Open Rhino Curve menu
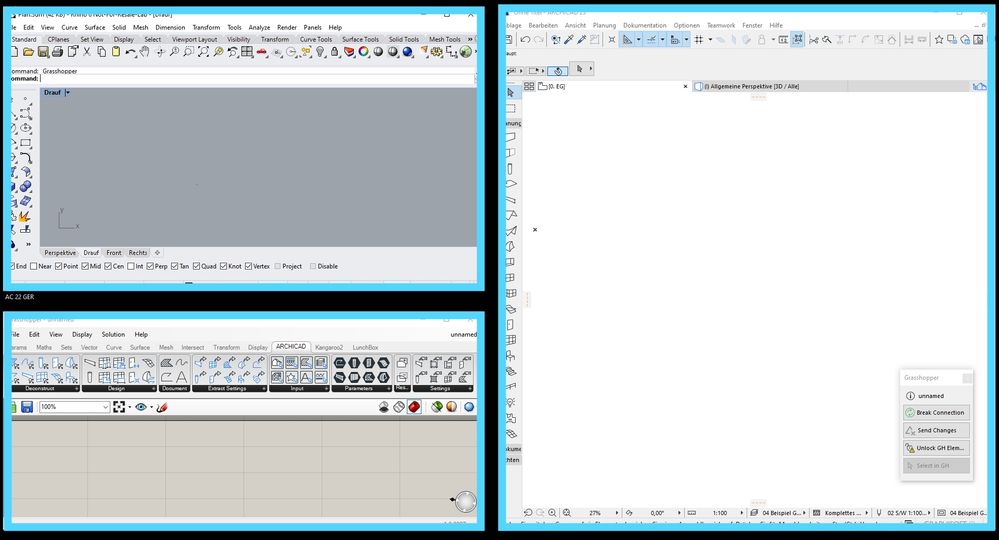Viewport: 999px width, 540px height. (69, 27)
